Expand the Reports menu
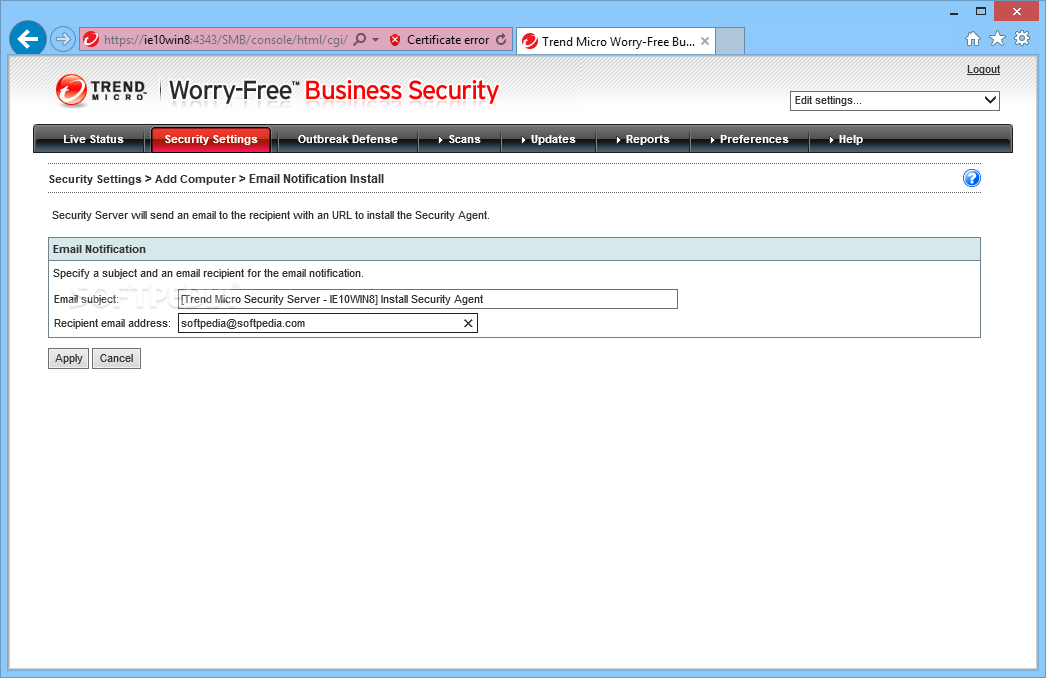This screenshot has width=1046, height=678. click(x=643, y=139)
